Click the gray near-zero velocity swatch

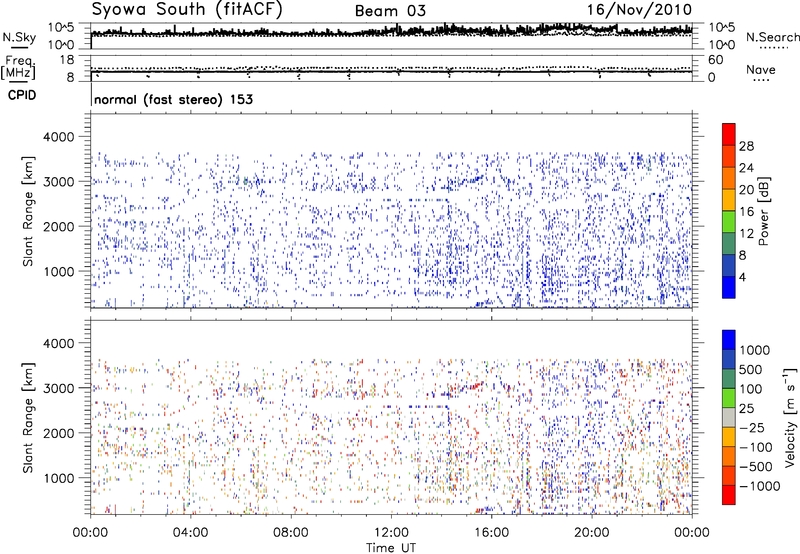coord(729,417)
